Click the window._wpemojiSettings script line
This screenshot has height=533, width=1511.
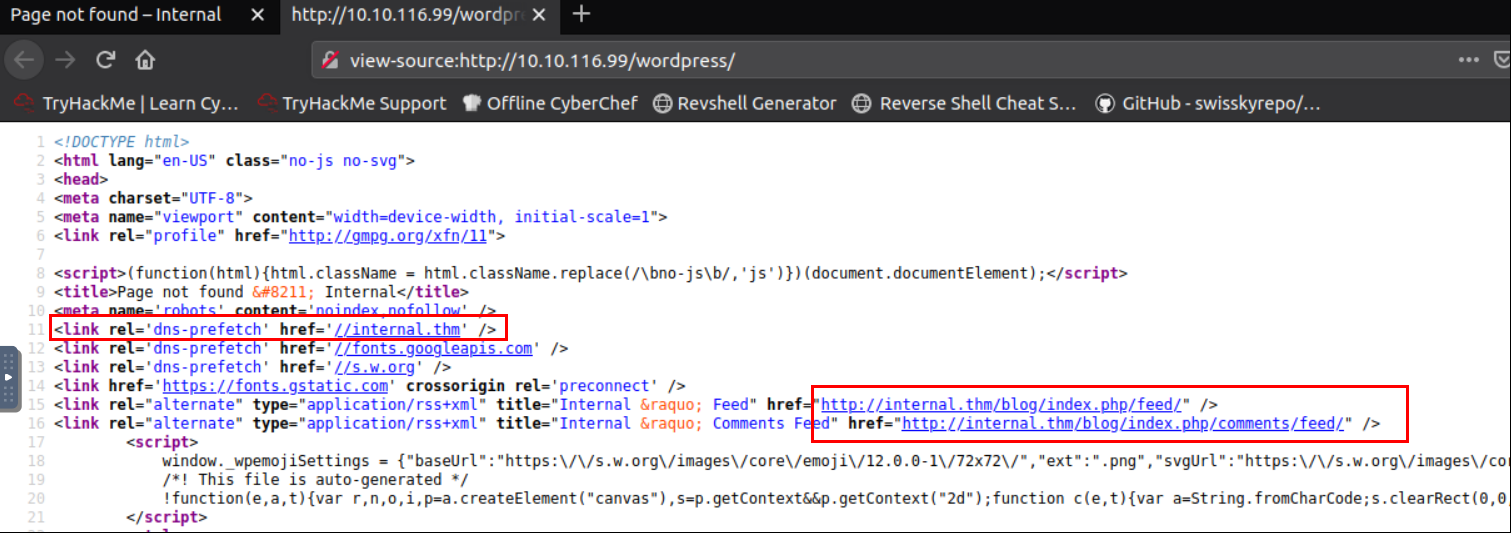[x=835, y=461]
